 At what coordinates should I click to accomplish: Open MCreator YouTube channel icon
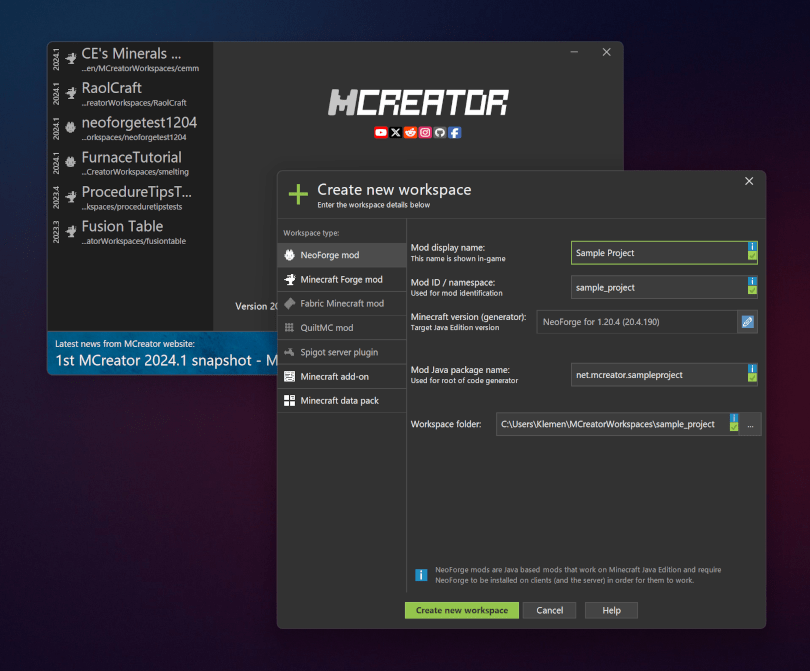point(381,133)
